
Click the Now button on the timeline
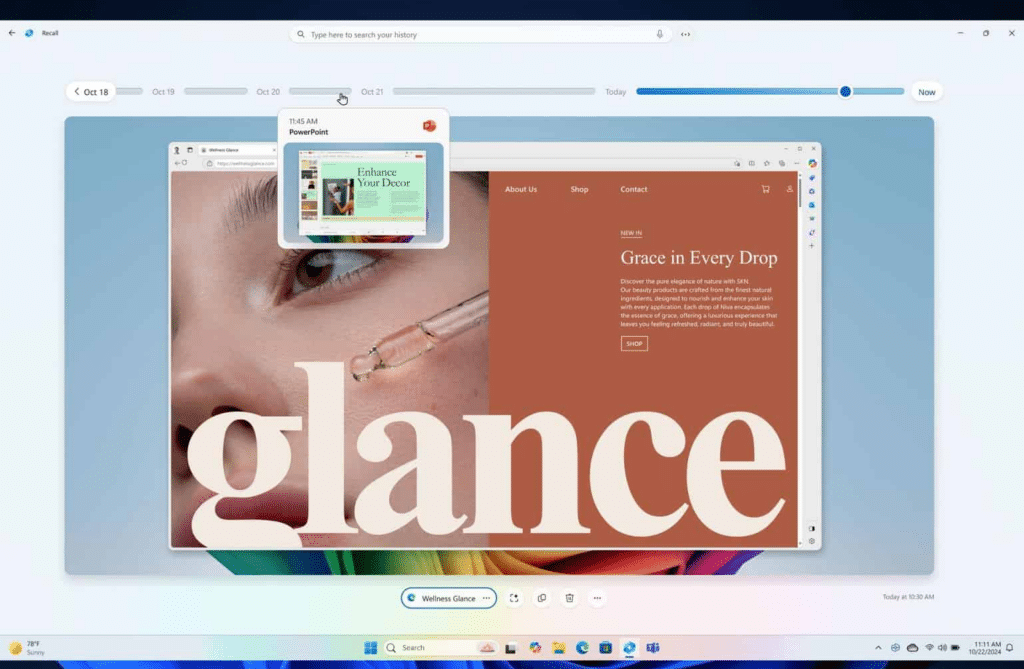click(926, 92)
